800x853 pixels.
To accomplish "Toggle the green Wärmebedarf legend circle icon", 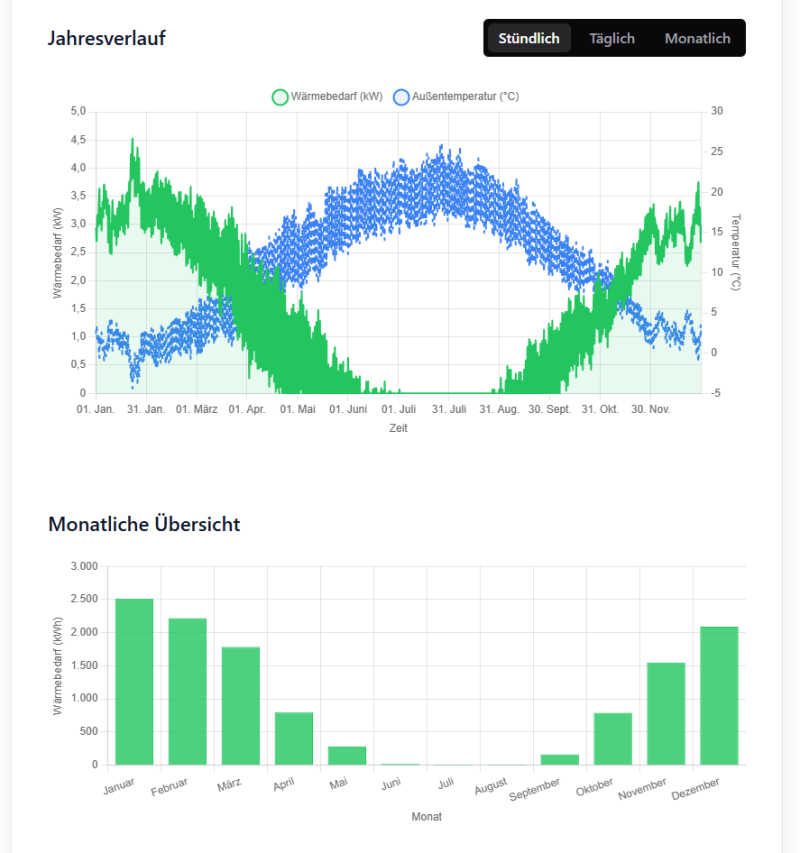I will 280,96.
